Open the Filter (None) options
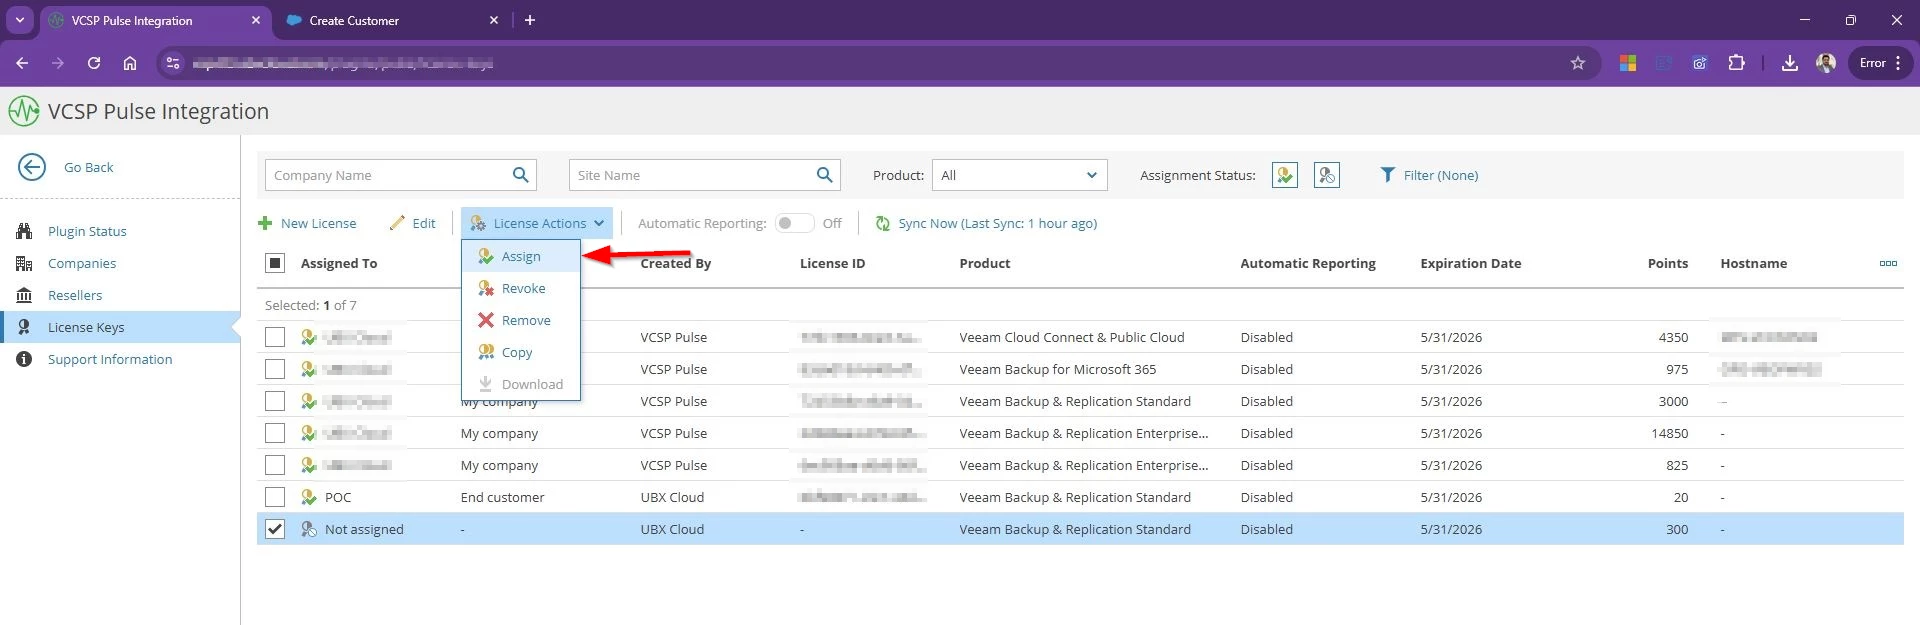This screenshot has height=625, width=1920. click(1428, 175)
